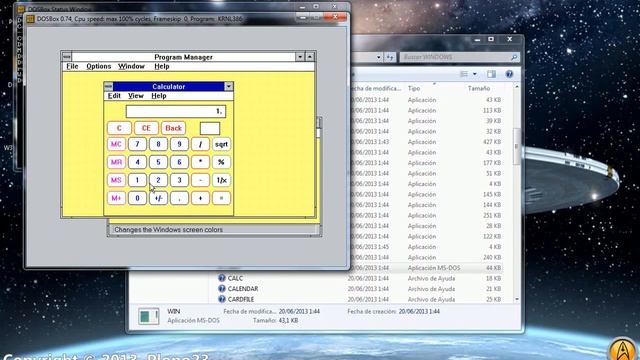640x360 pixels.
Task: Sort by the Tamaño column header
Action: (479, 88)
